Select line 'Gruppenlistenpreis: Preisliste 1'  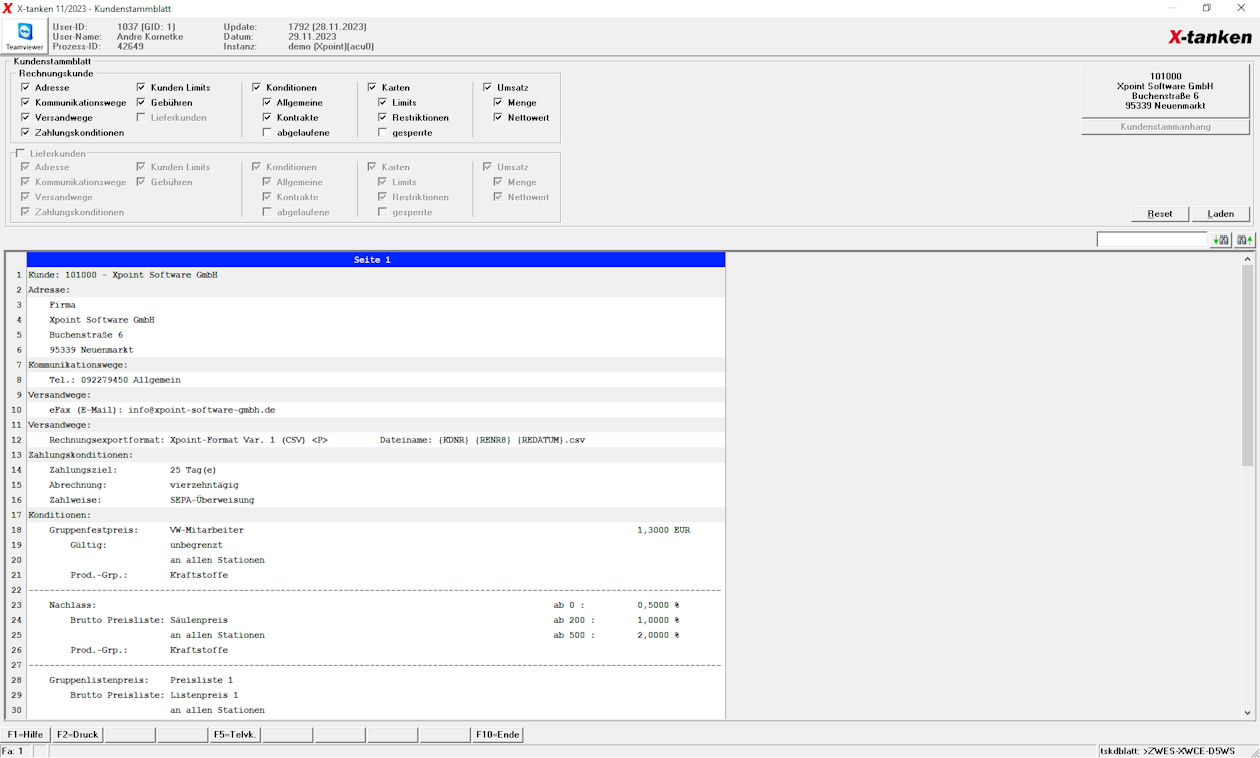tap(375, 680)
